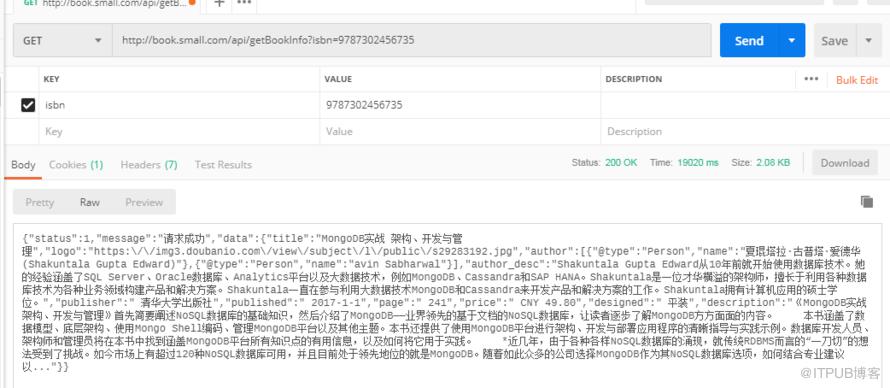Switch to the Headers (7) tab
The image size is (890, 388).
149,165
